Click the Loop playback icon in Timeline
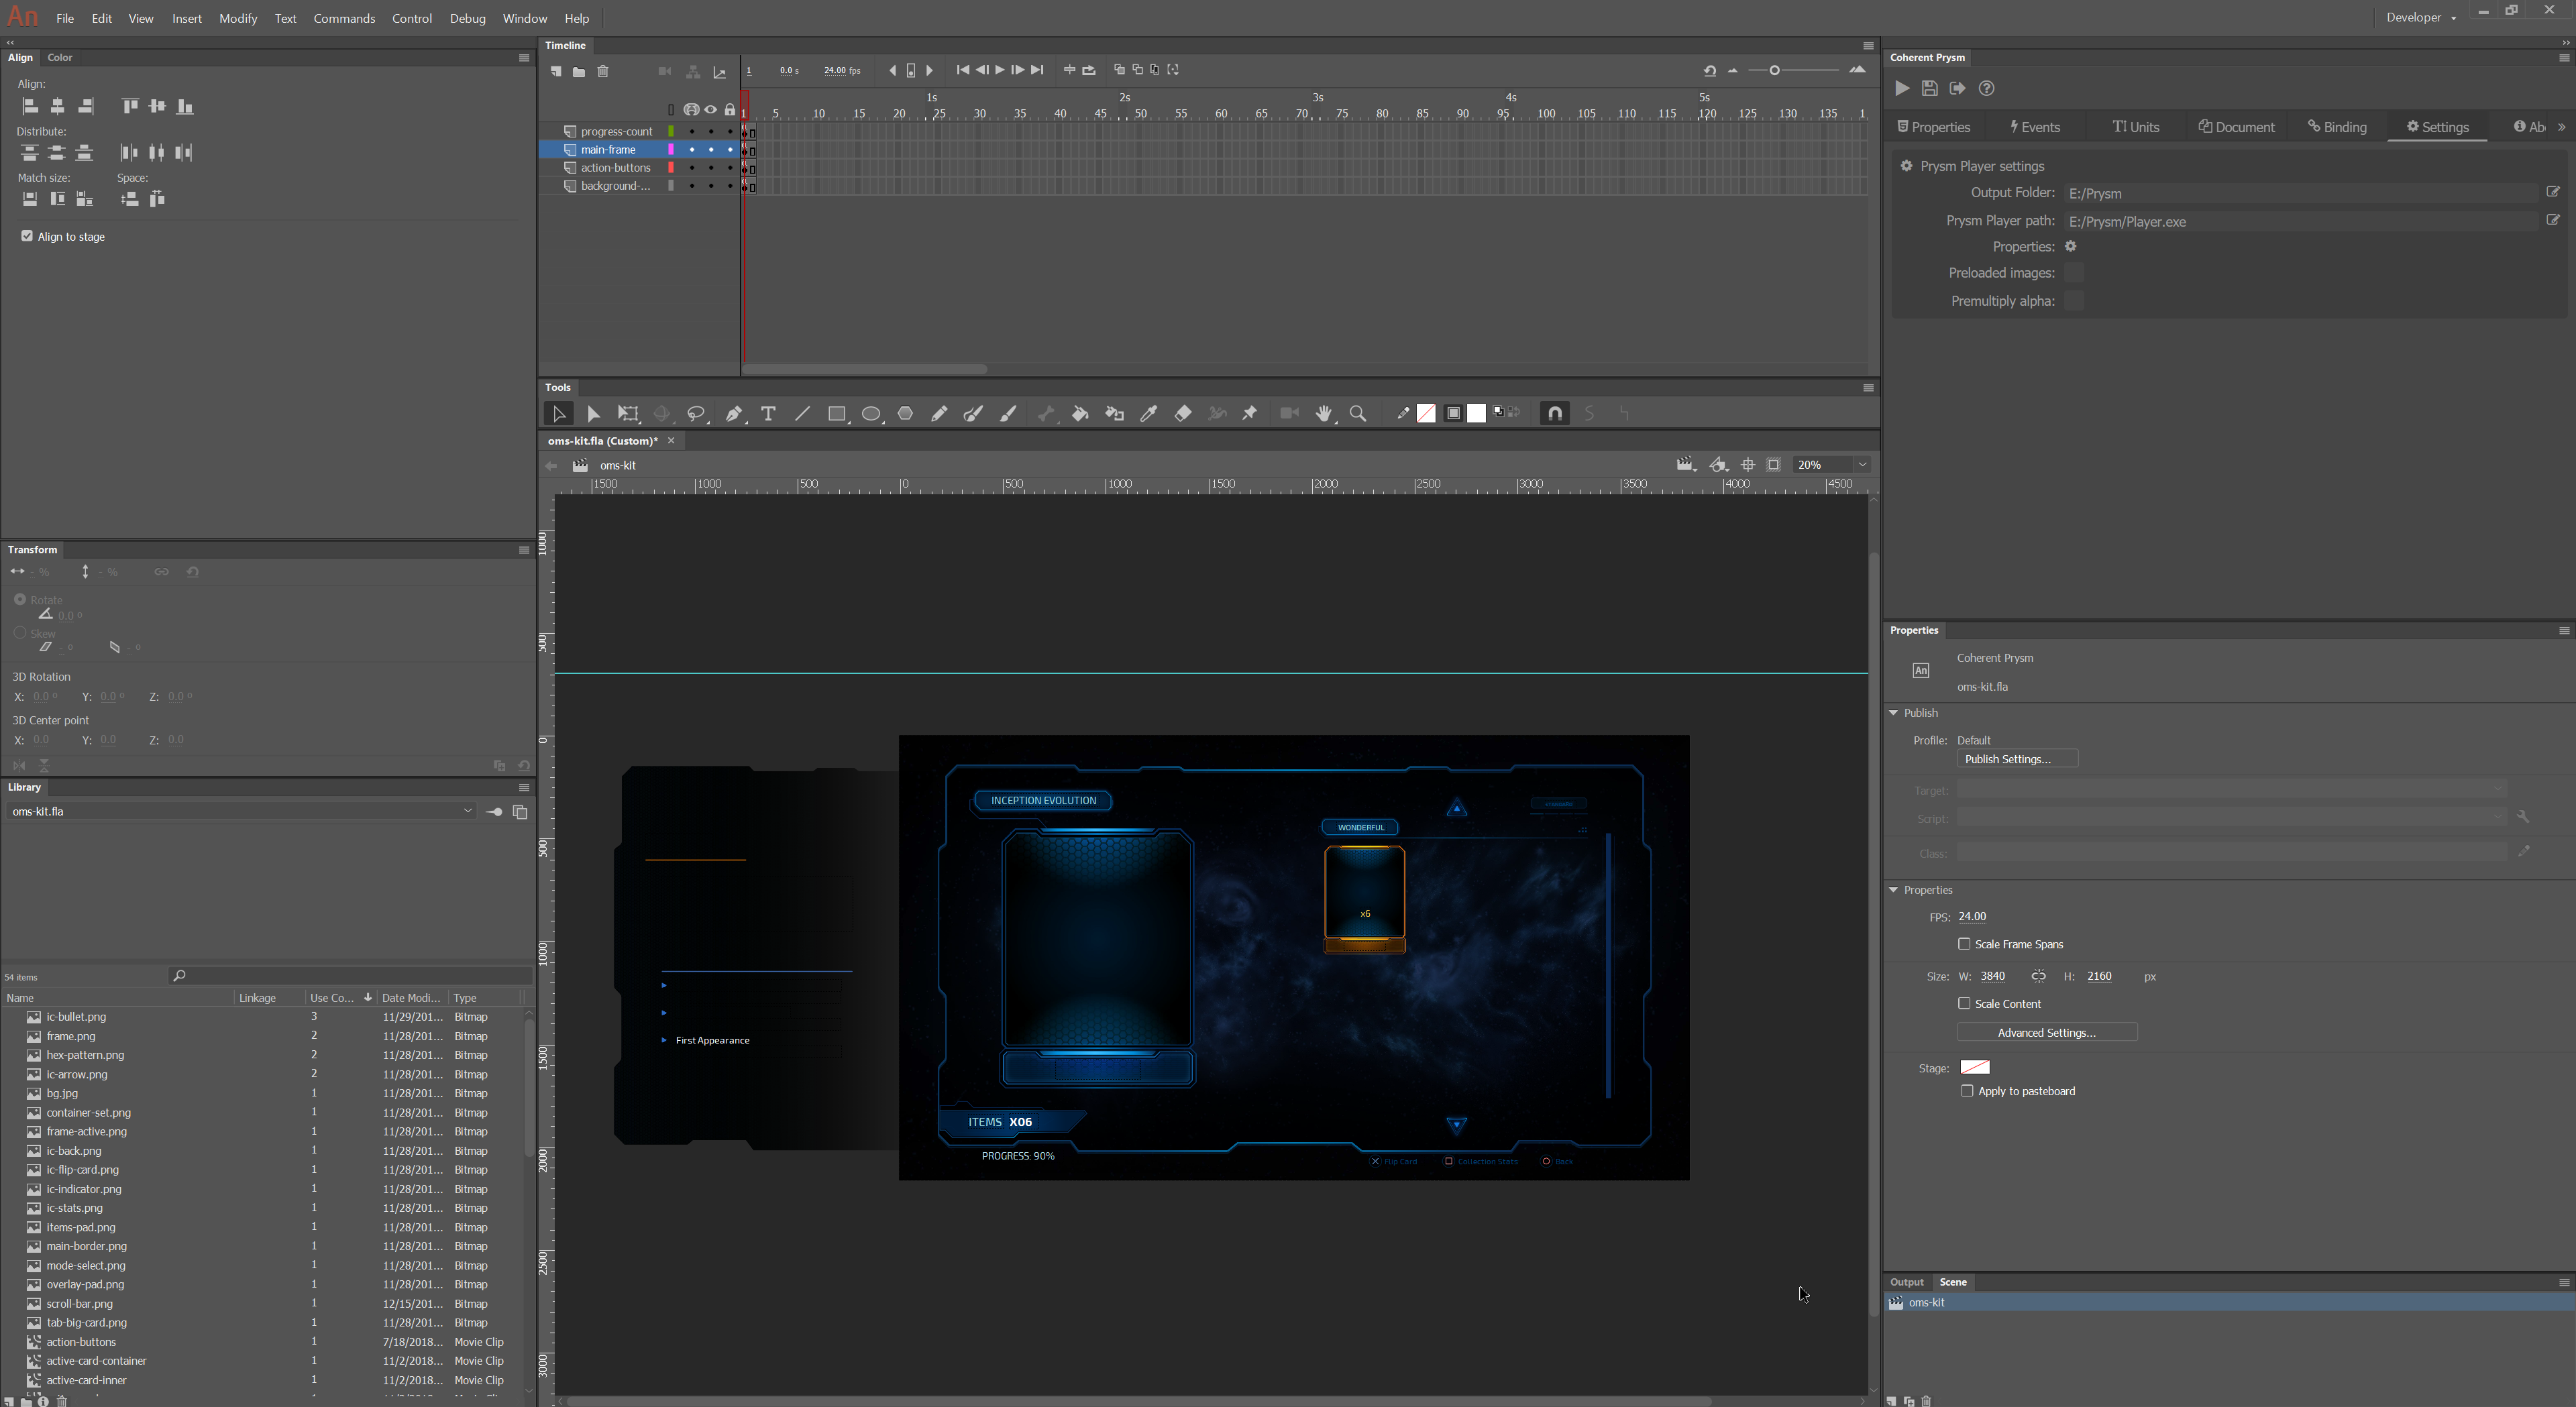This screenshot has width=2576, height=1407. coord(1090,70)
